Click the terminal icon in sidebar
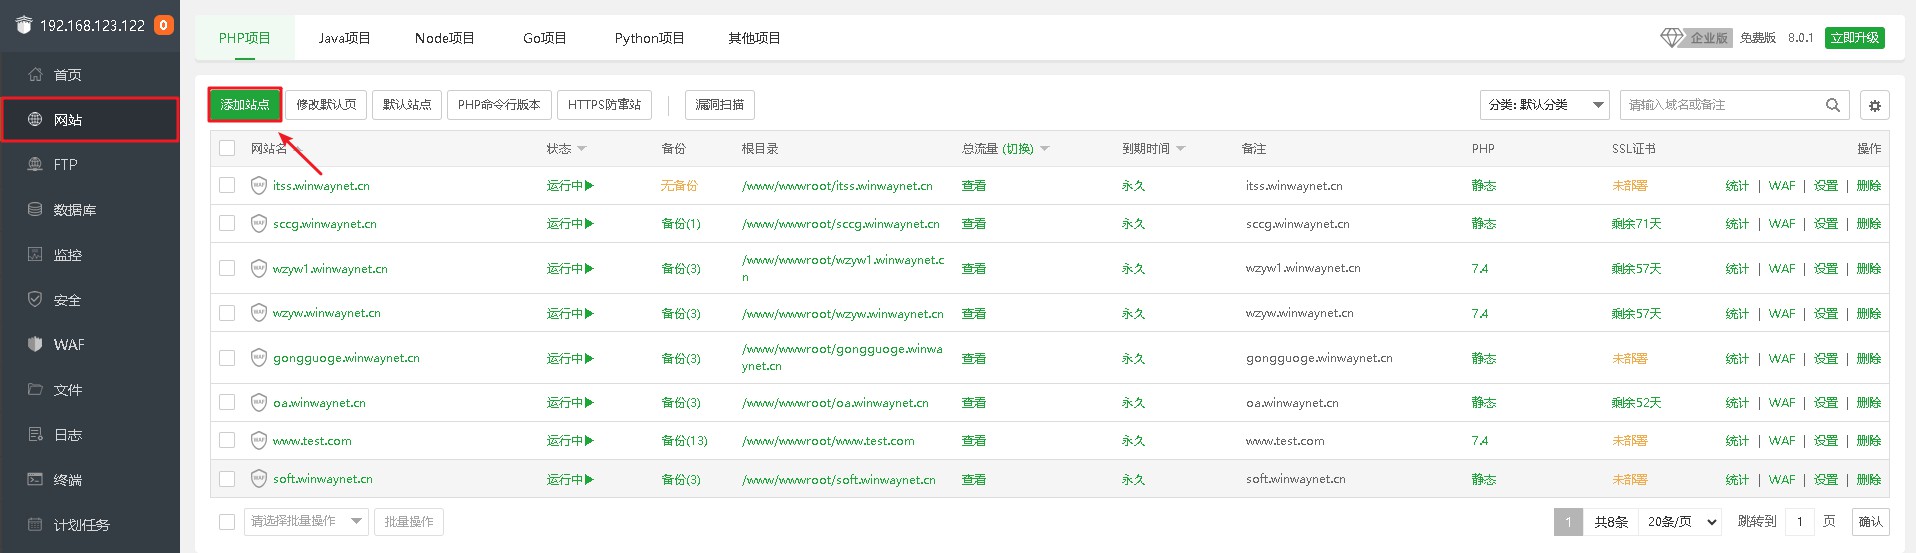Image resolution: width=1916 pixels, height=553 pixels. (35, 479)
